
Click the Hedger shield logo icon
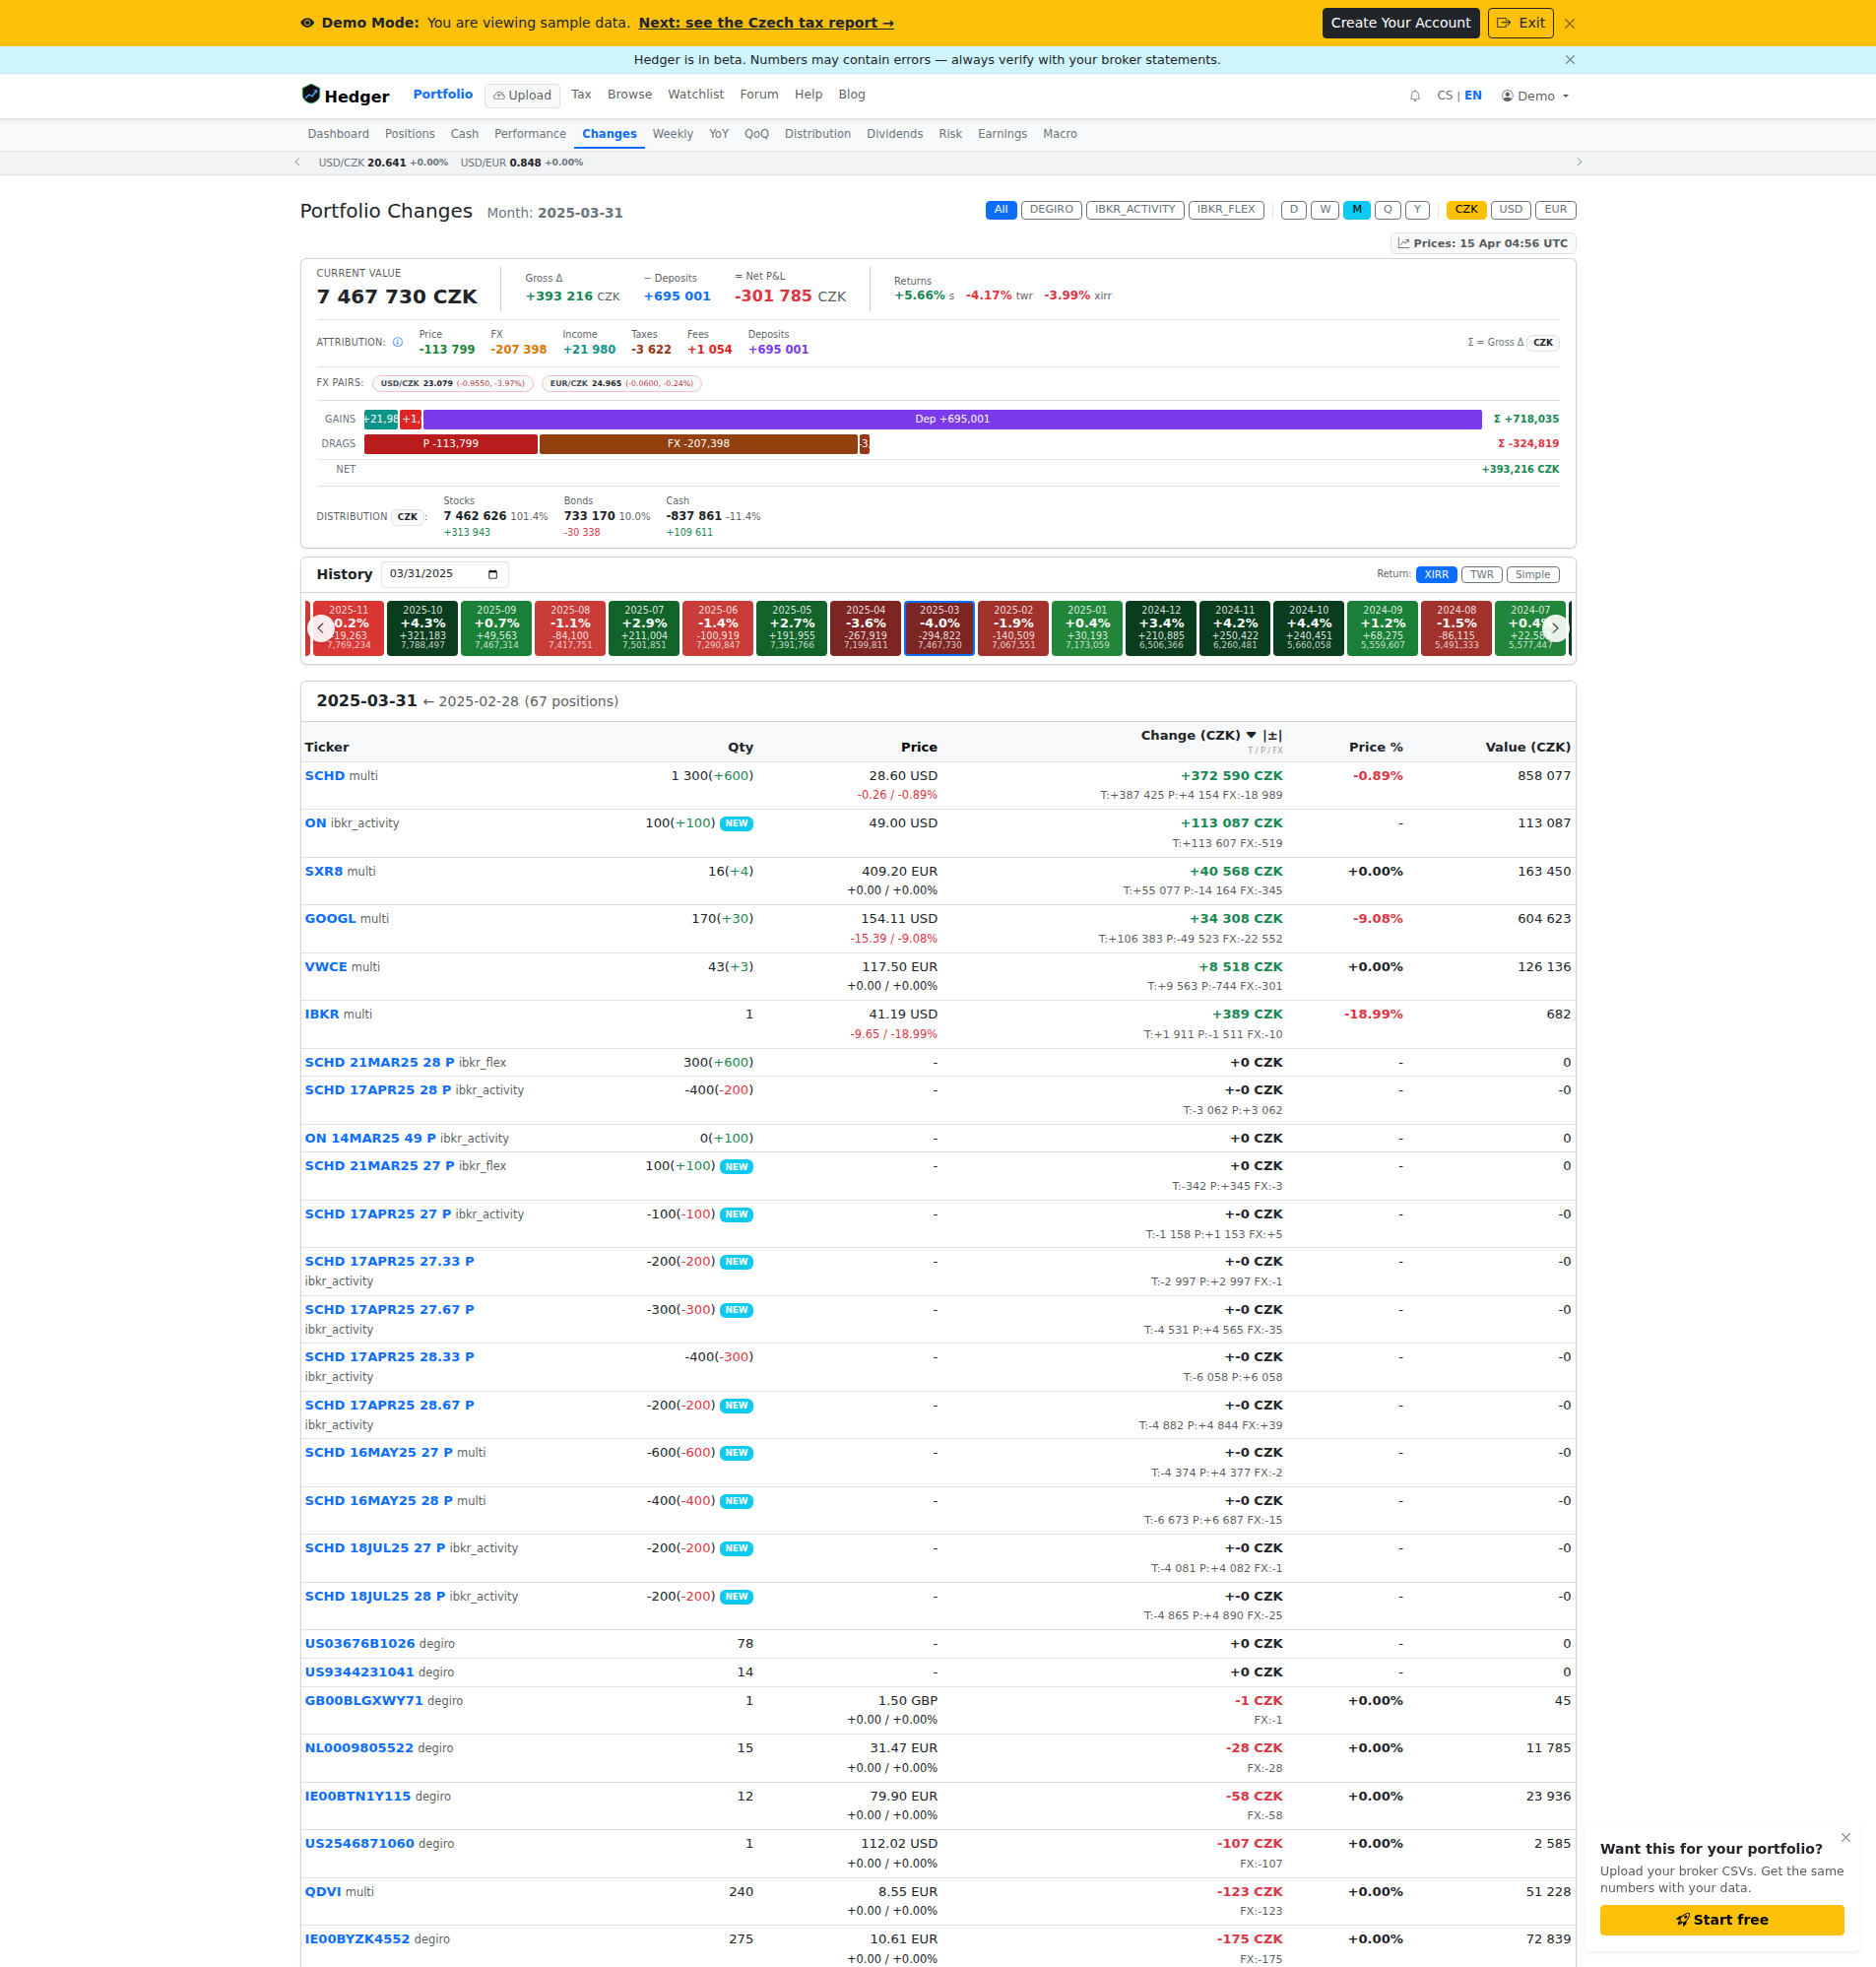[x=311, y=95]
